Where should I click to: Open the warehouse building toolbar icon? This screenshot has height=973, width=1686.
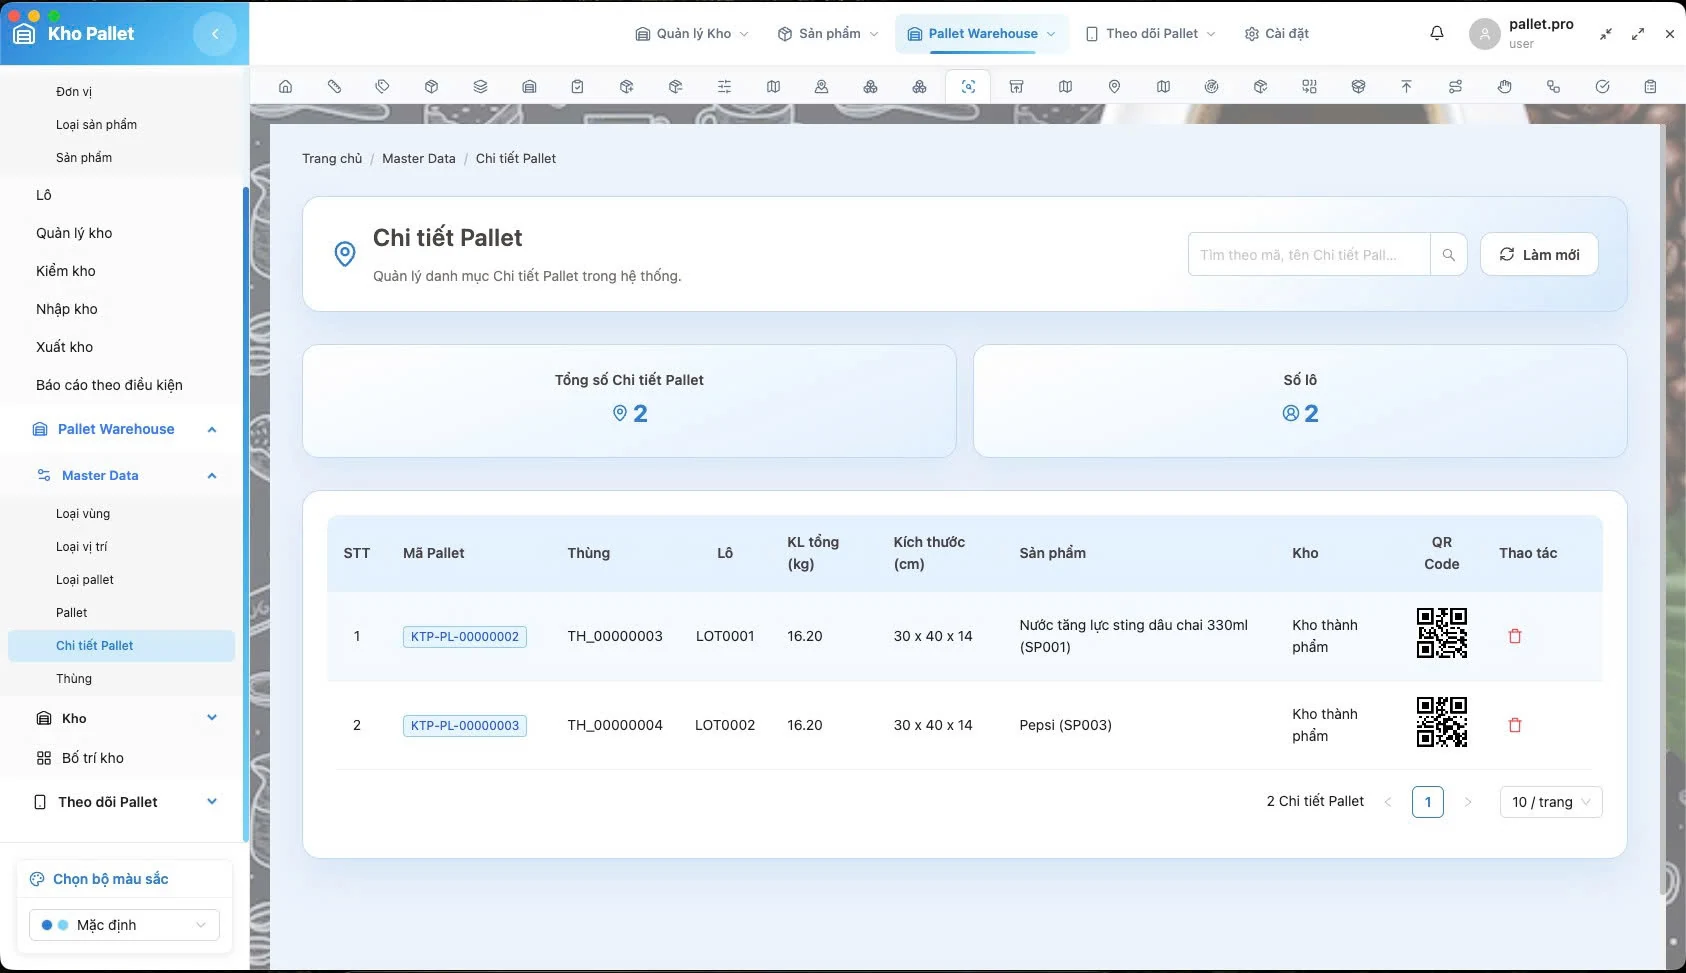529,87
